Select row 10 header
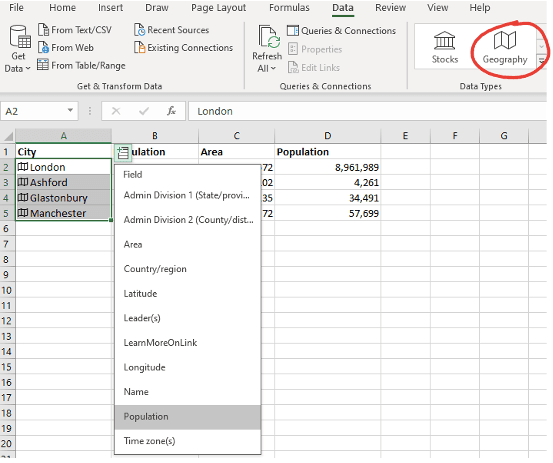The image size is (553, 463). click(7, 290)
